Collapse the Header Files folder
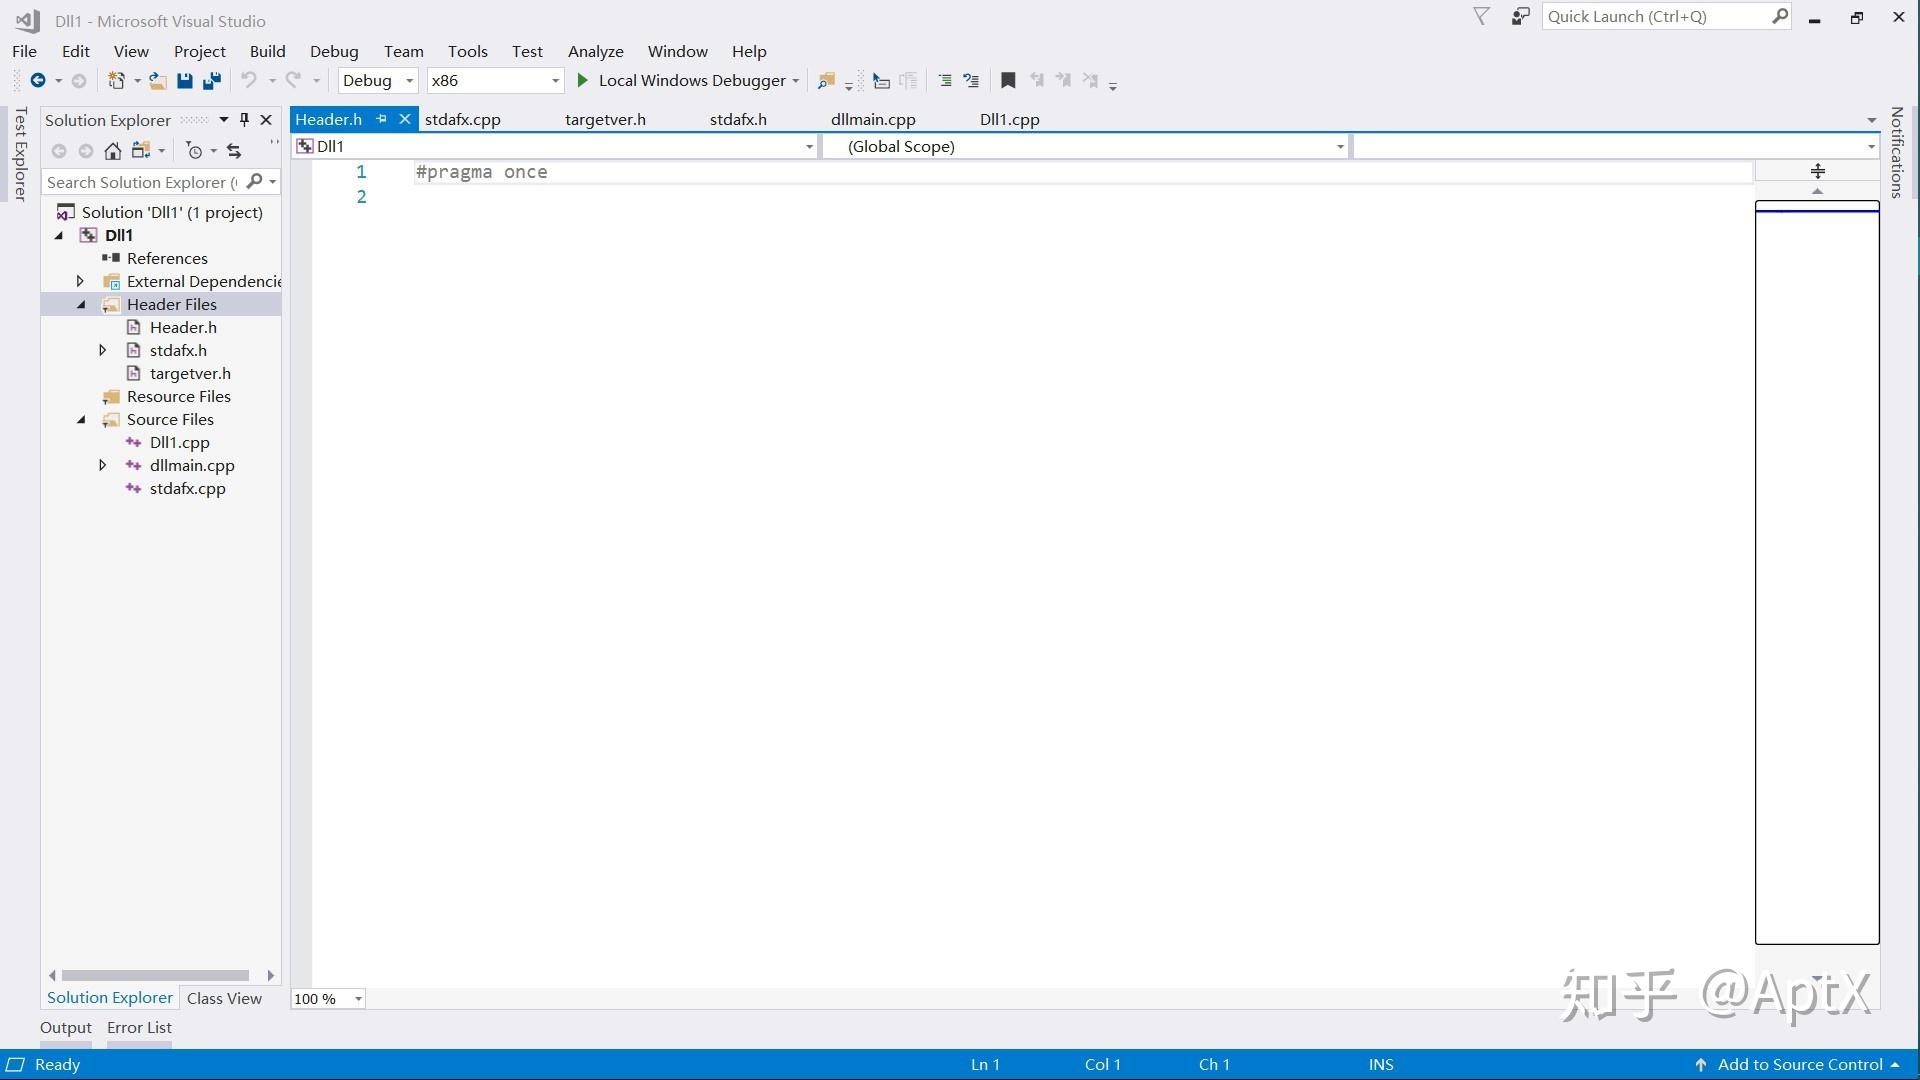The width and height of the screenshot is (1920, 1080). tap(82, 304)
